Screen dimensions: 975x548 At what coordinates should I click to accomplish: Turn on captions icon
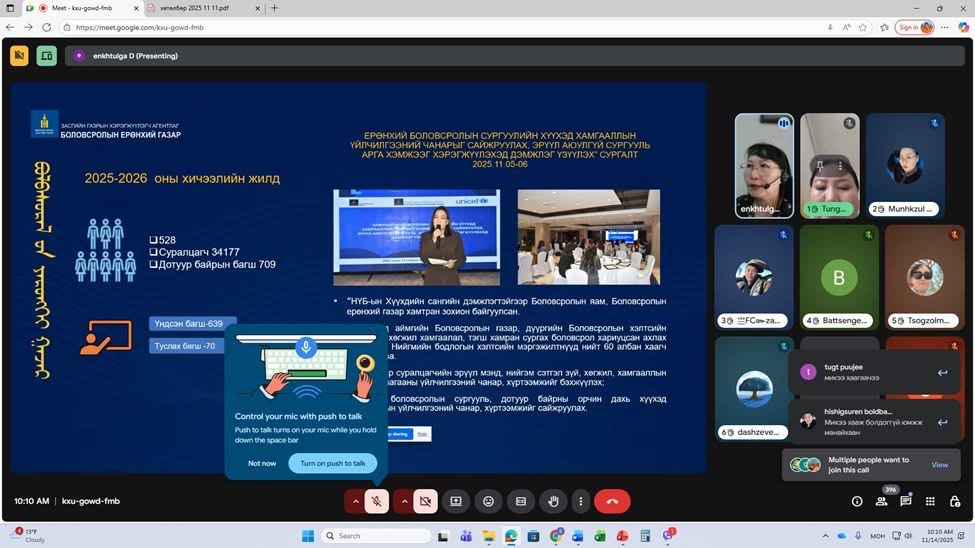click(x=520, y=501)
